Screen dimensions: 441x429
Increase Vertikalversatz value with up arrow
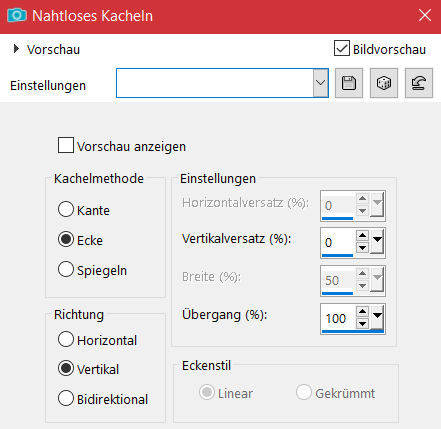pyautogui.click(x=362, y=236)
